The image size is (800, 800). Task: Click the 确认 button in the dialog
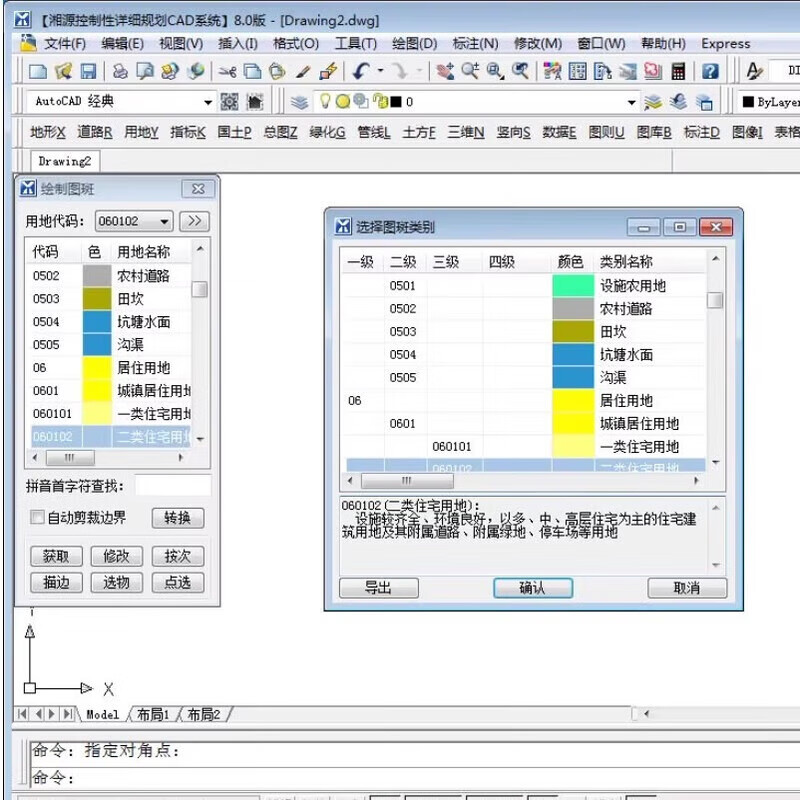(x=533, y=589)
